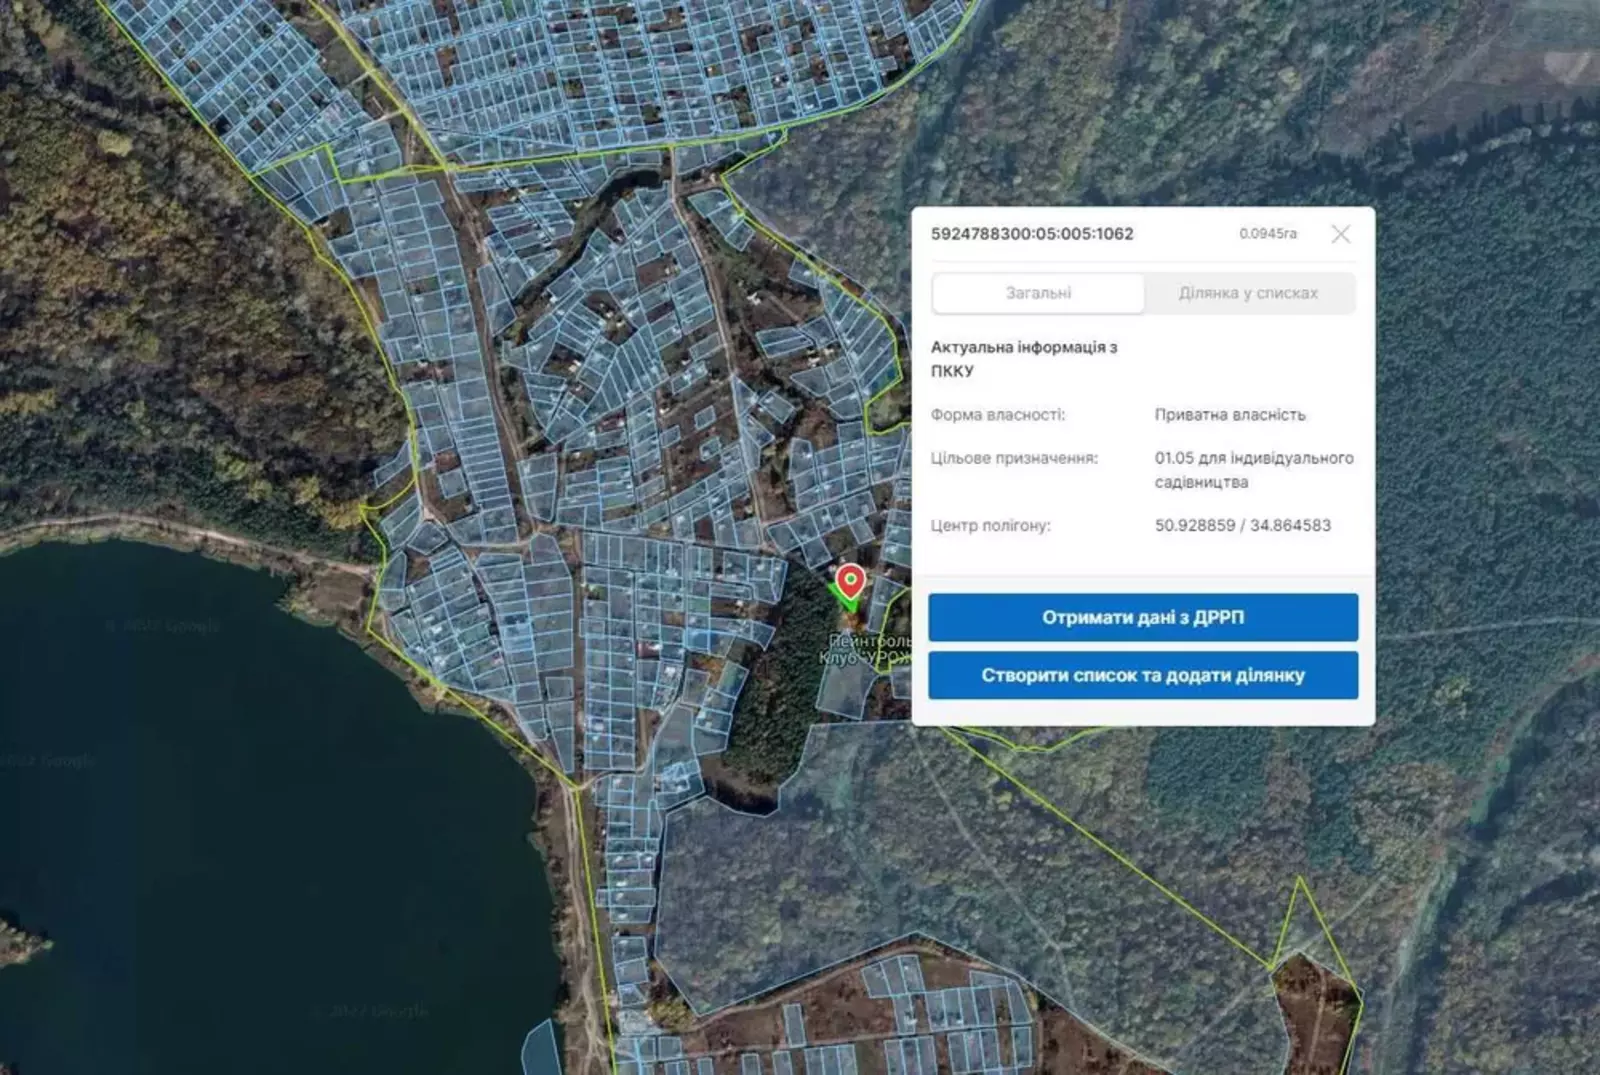The image size is (1600, 1075).
Task: Switch to the Загальні tab
Action: click(1038, 293)
